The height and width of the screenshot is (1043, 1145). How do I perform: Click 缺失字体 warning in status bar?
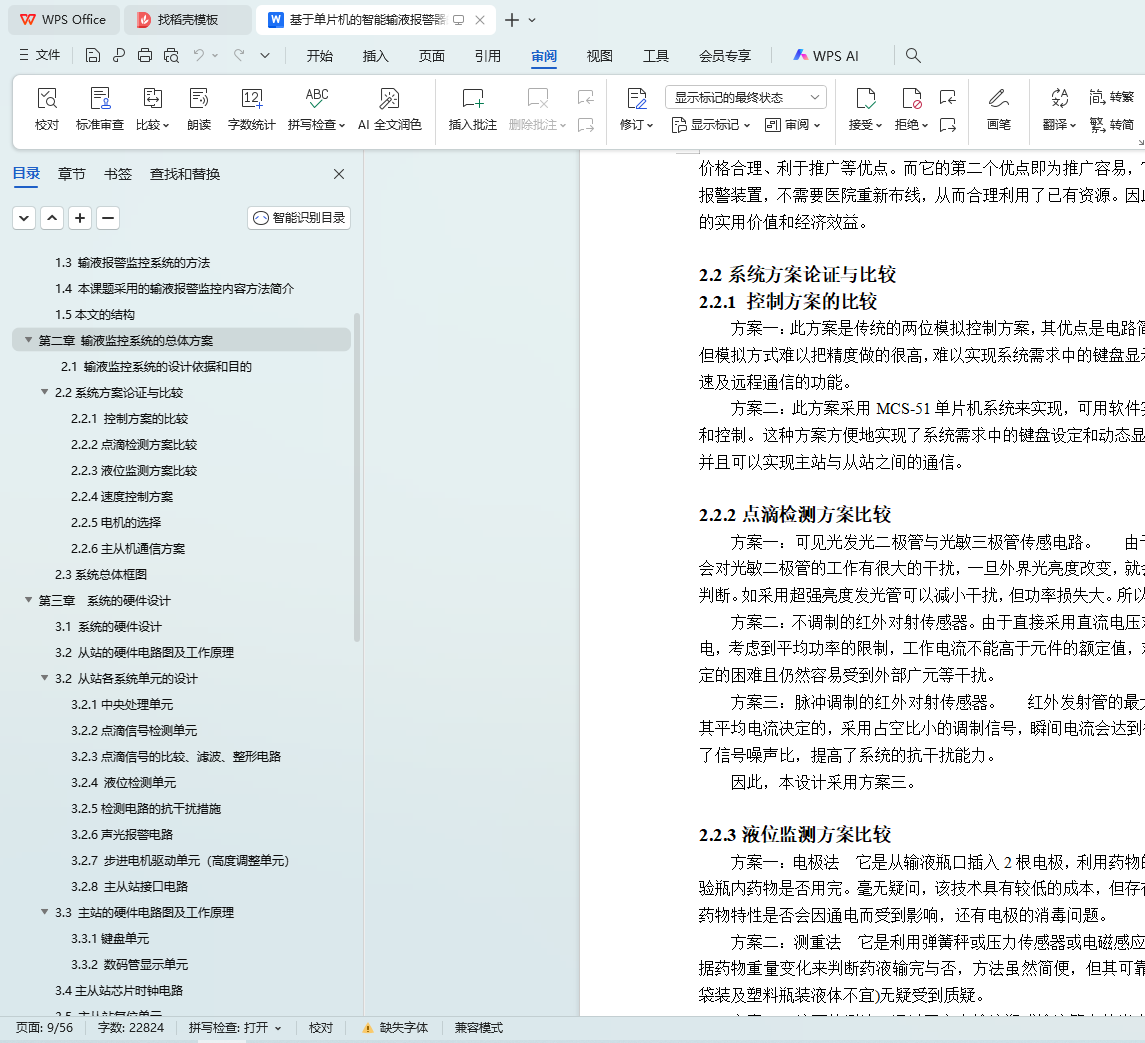click(x=395, y=1028)
